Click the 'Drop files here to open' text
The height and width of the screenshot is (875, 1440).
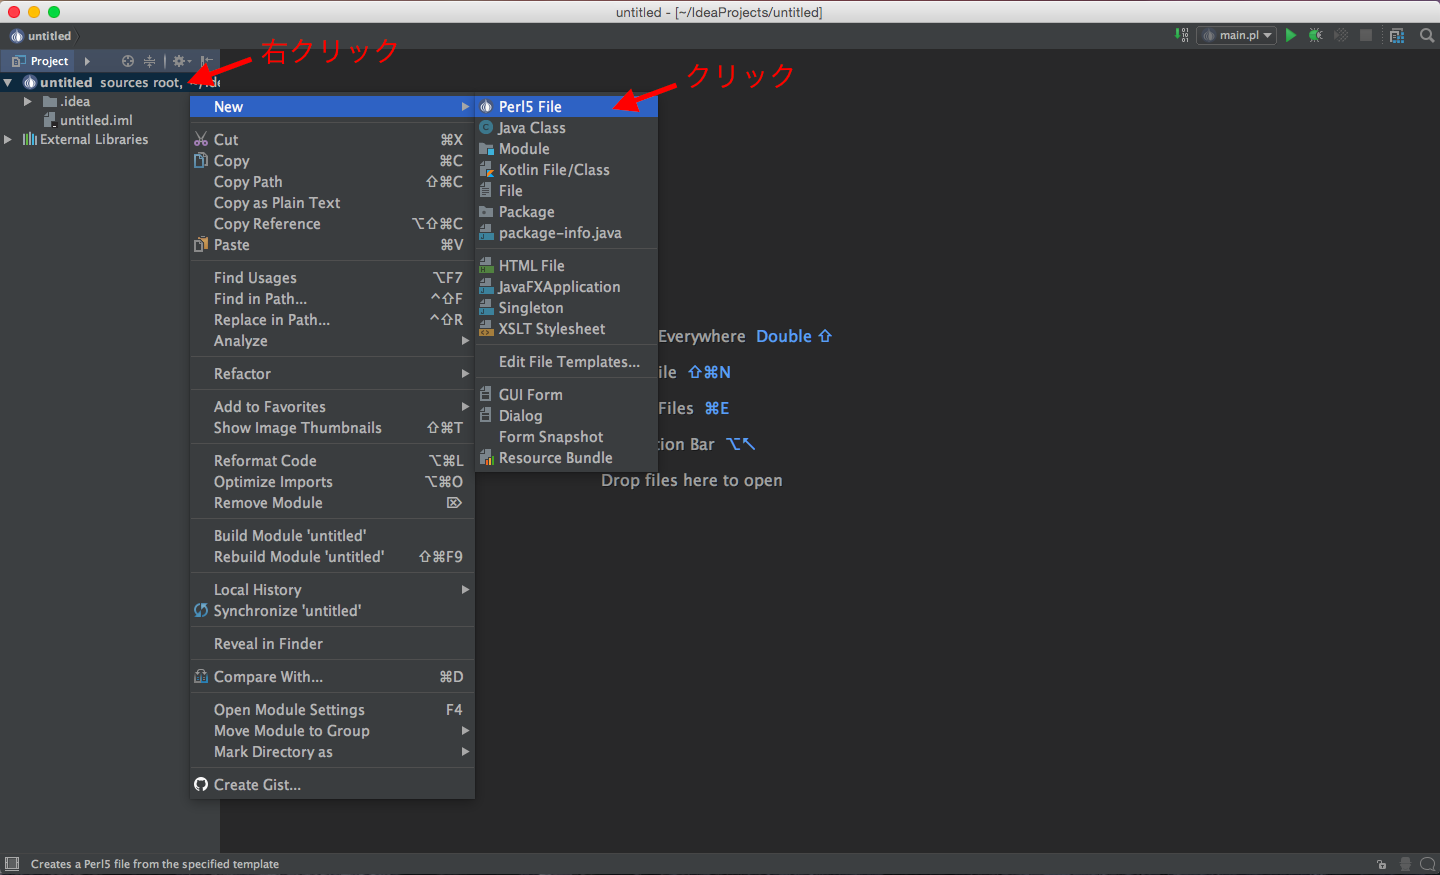pos(692,481)
